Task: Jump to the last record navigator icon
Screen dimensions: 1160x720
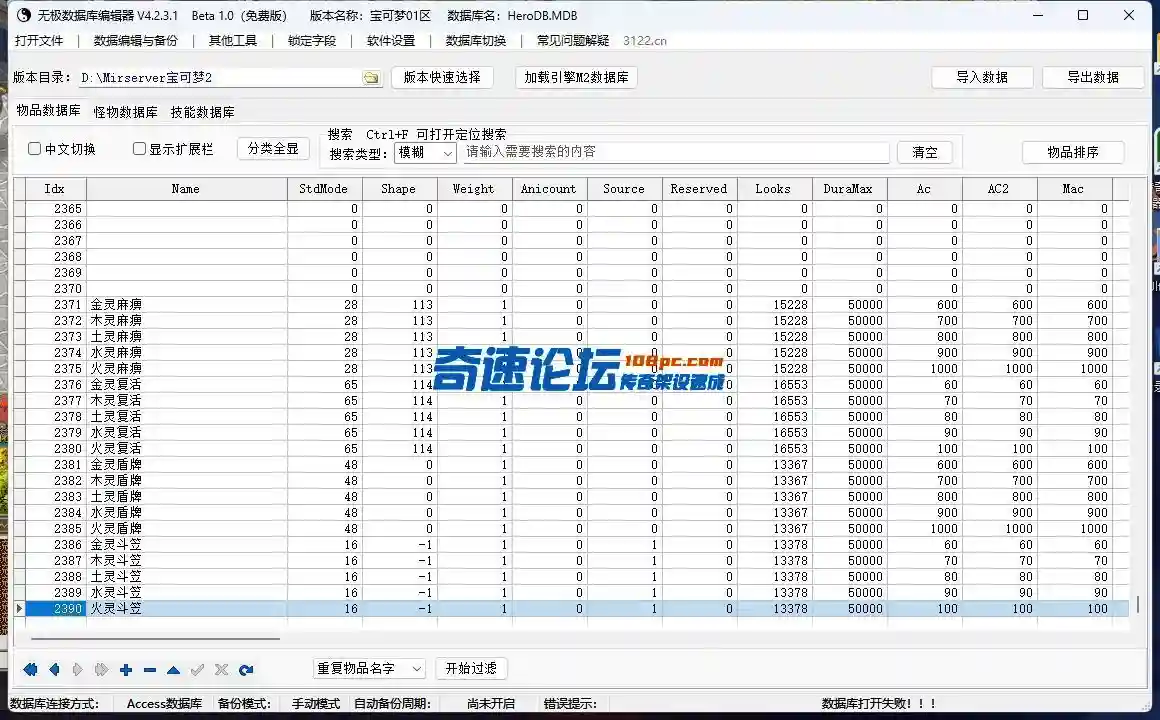Action: point(101,670)
